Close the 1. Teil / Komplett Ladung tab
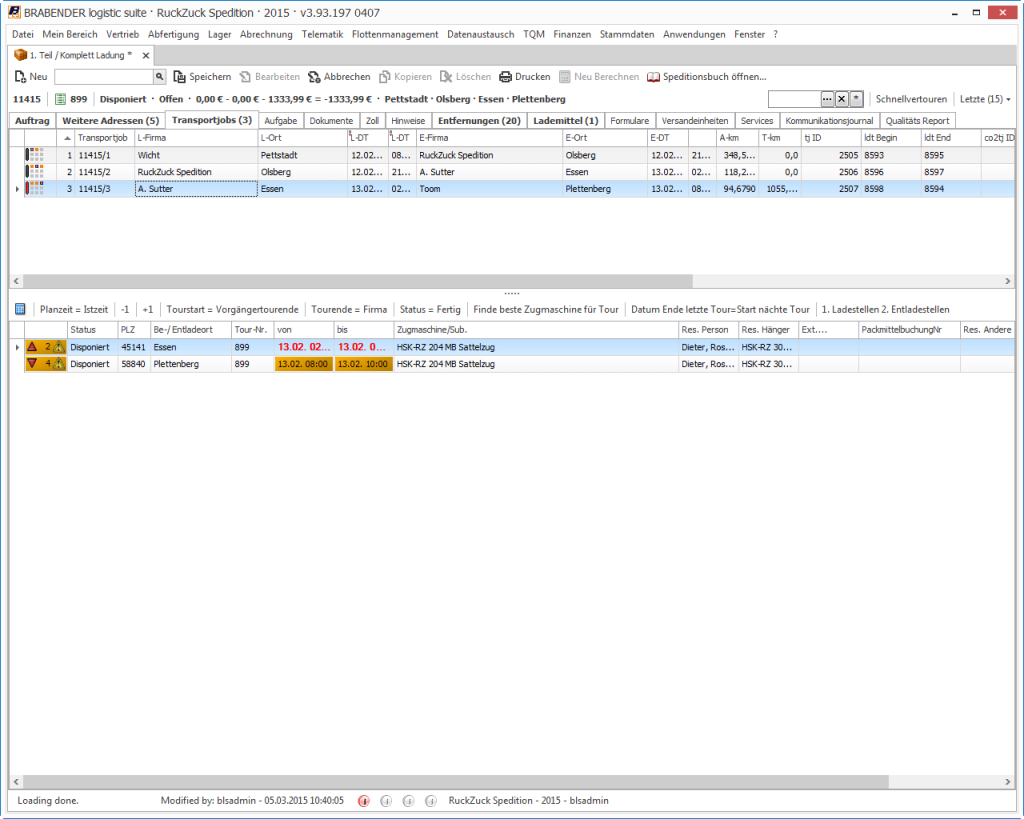1024x819 pixels. coord(146,56)
